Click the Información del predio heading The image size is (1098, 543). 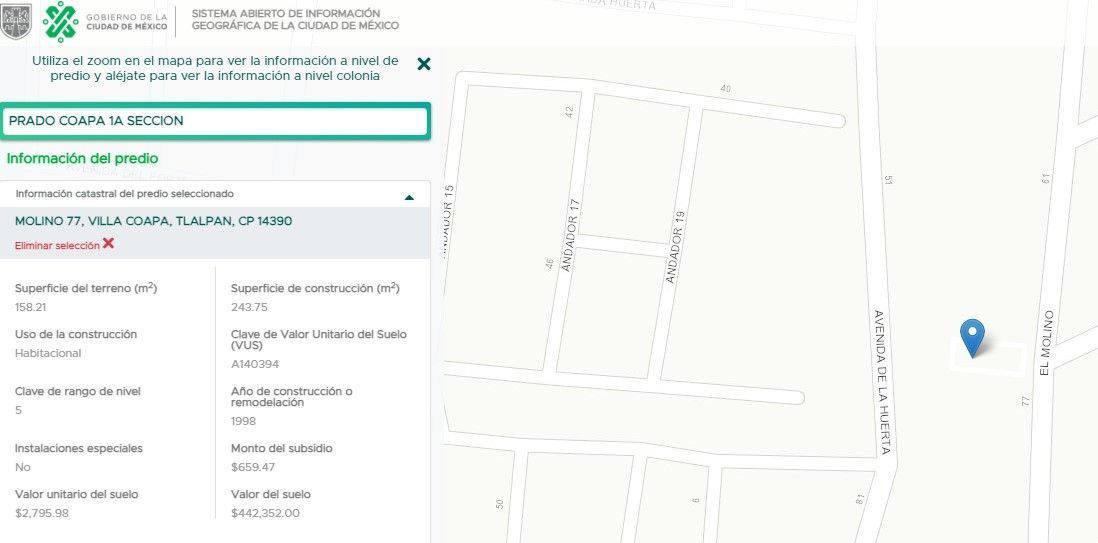[83, 158]
